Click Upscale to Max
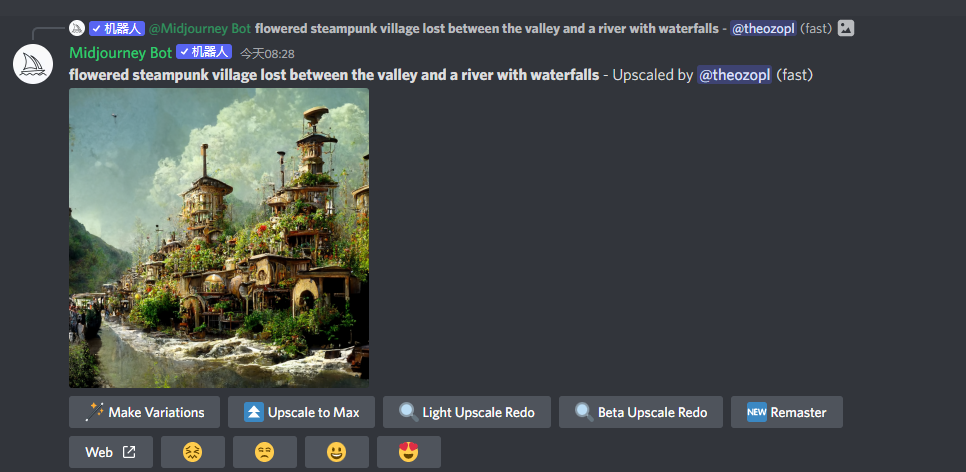966x472 pixels. [301, 412]
